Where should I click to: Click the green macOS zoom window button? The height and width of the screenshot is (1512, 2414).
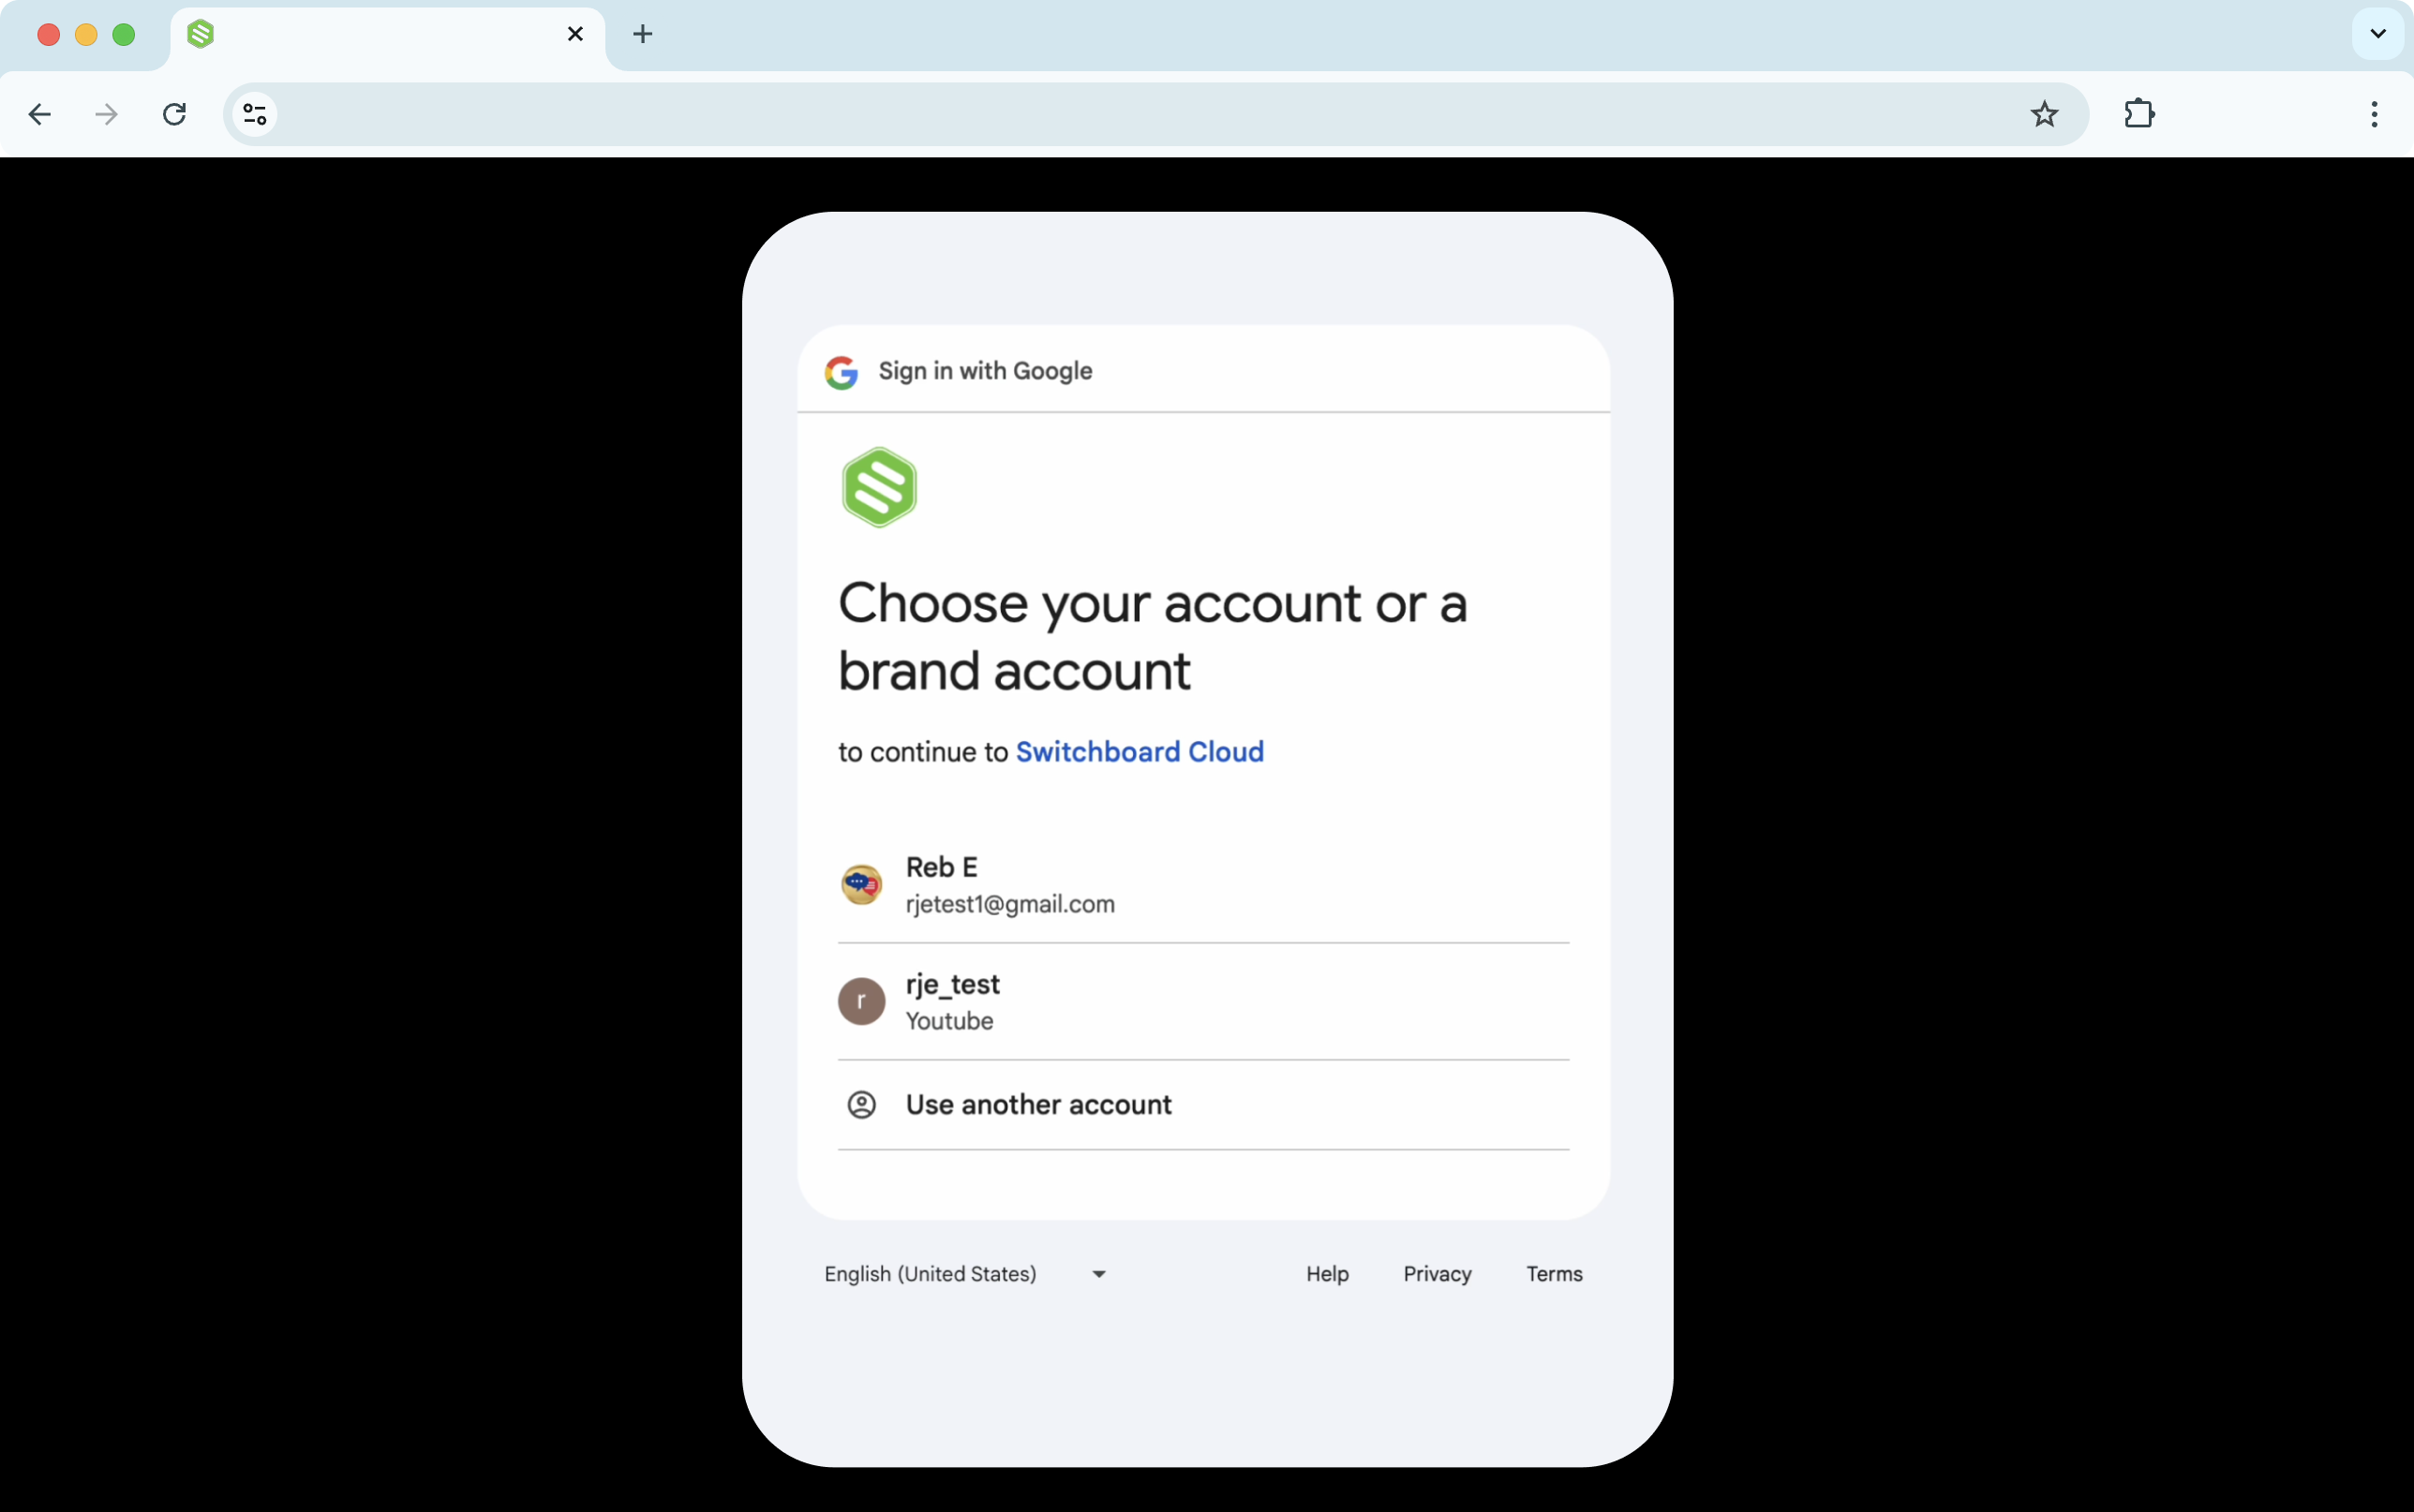pos(124,35)
